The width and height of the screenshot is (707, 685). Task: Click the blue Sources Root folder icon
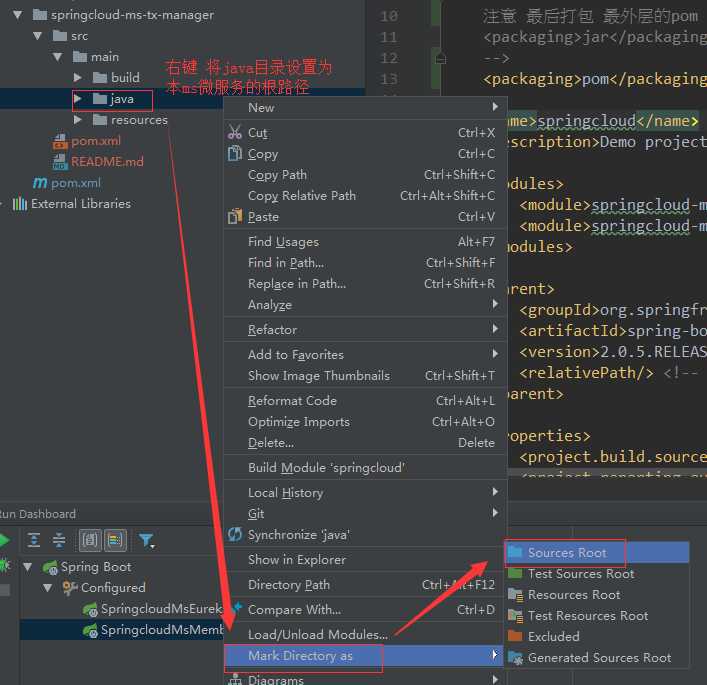pyautogui.click(x=514, y=552)
